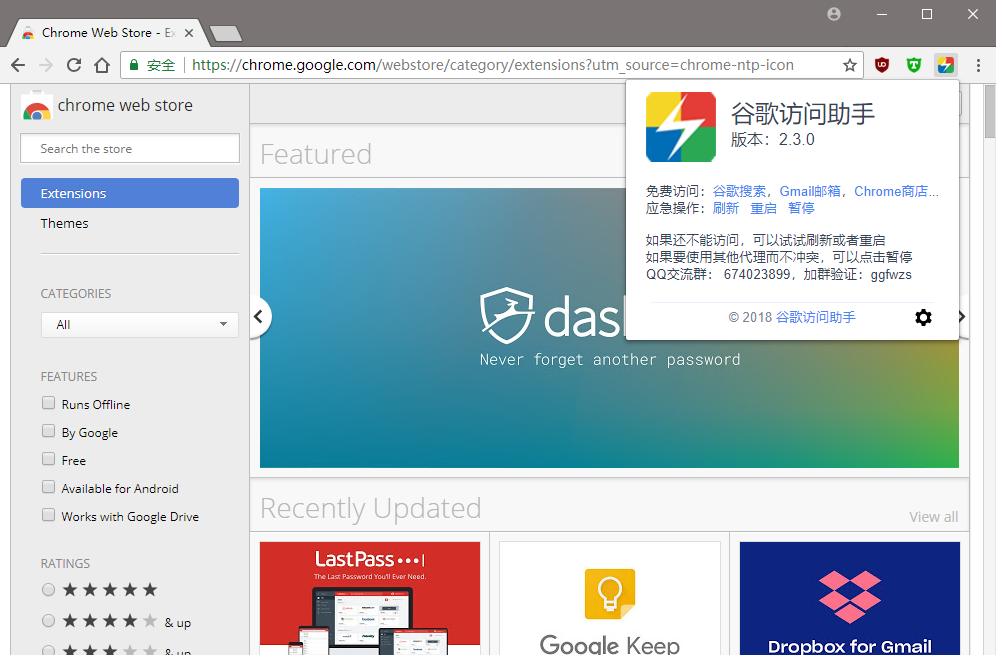Show previous featured banner with left arrow
This screenshot has height=655, width=996.
[259, 316]
